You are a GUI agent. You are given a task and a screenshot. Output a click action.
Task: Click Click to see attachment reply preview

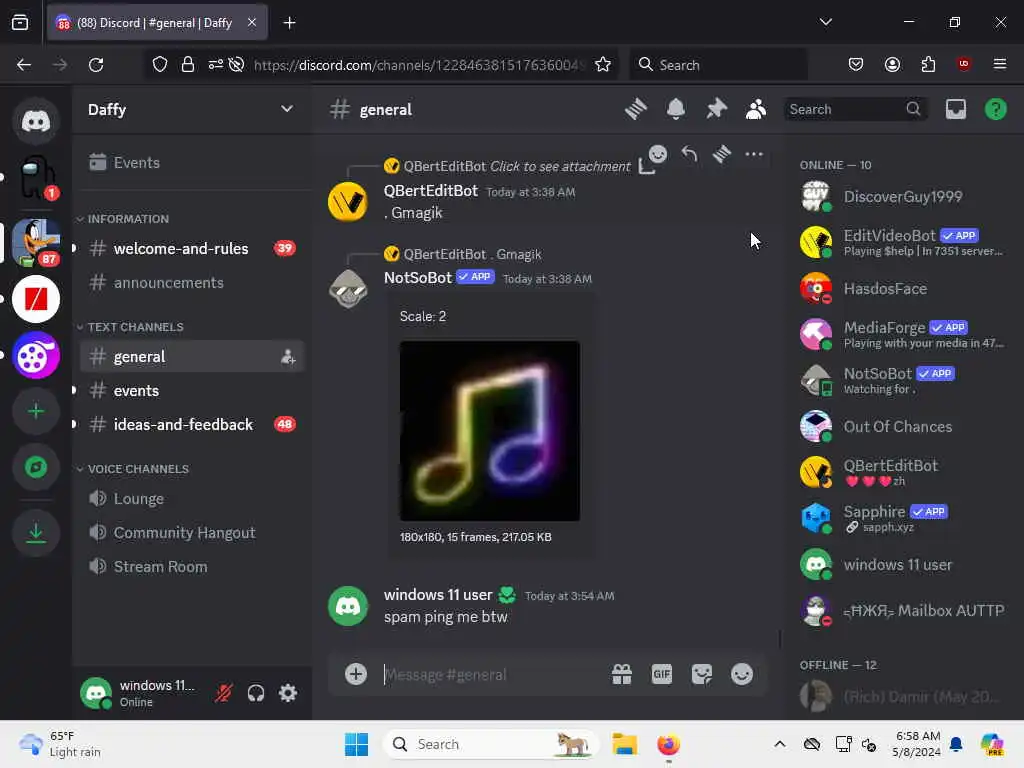click(560, 167)
